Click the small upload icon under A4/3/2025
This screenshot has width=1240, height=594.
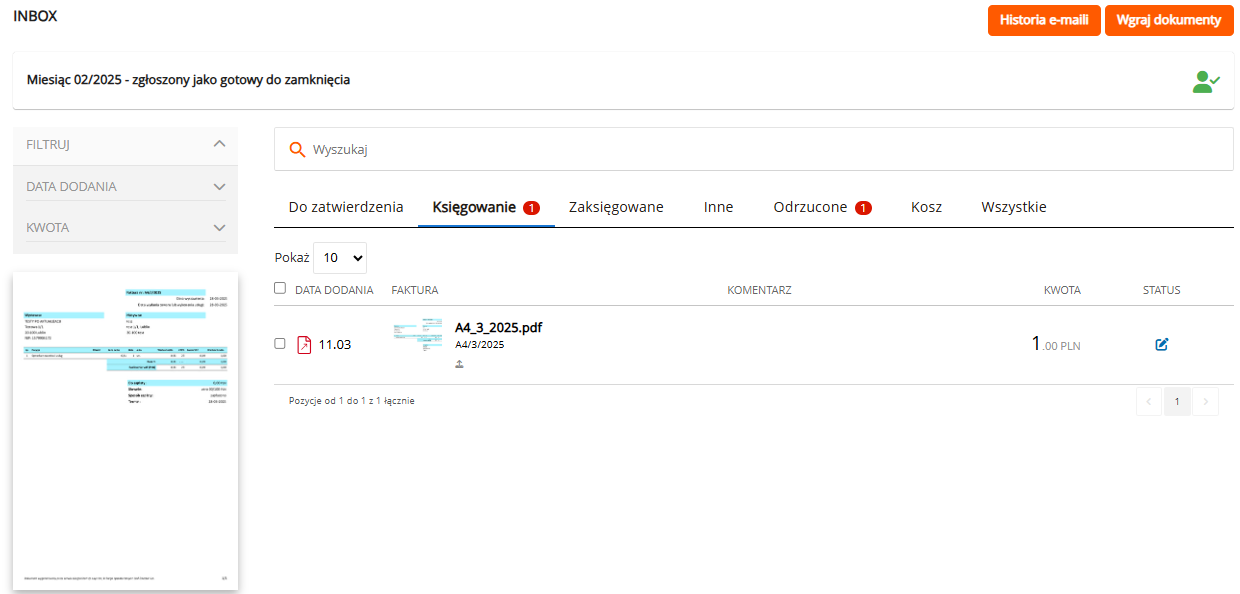click(459, 364)
